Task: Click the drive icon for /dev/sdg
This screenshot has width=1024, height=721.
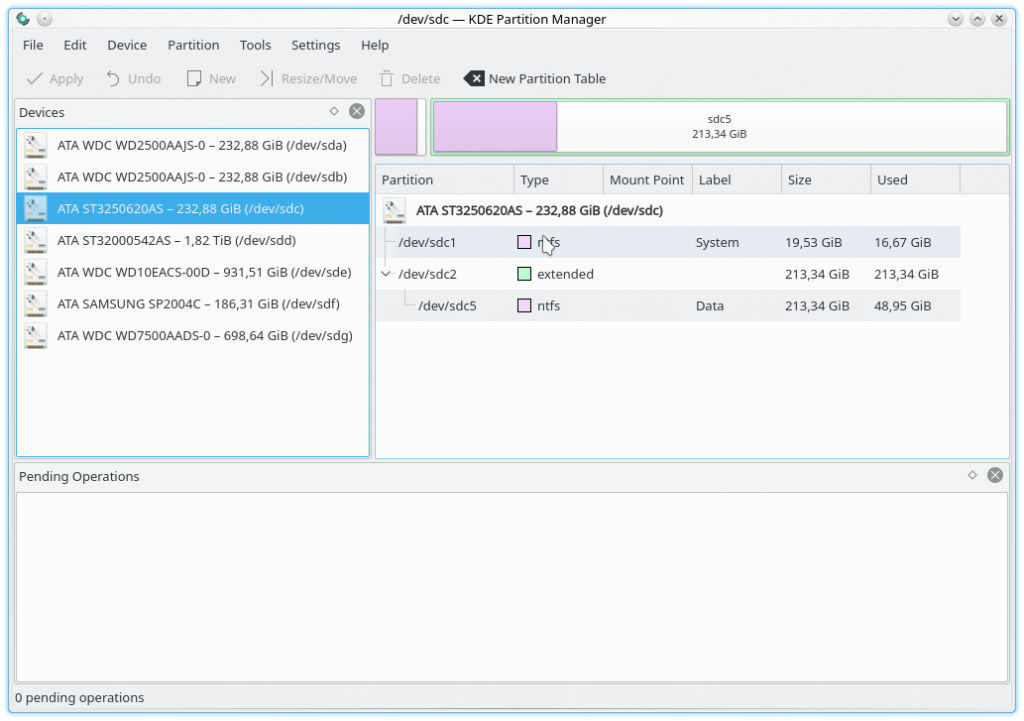Action: [35, 336]
